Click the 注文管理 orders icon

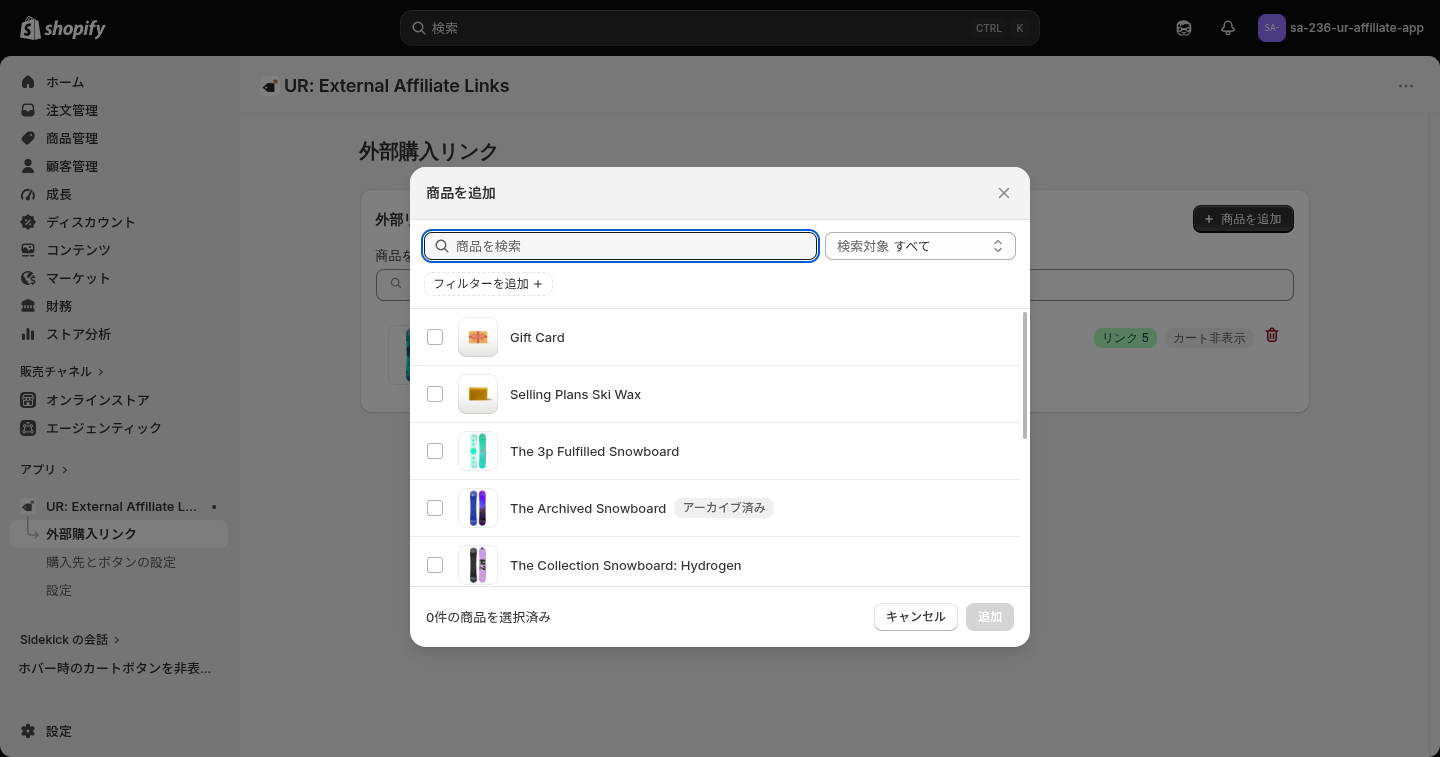28,110
